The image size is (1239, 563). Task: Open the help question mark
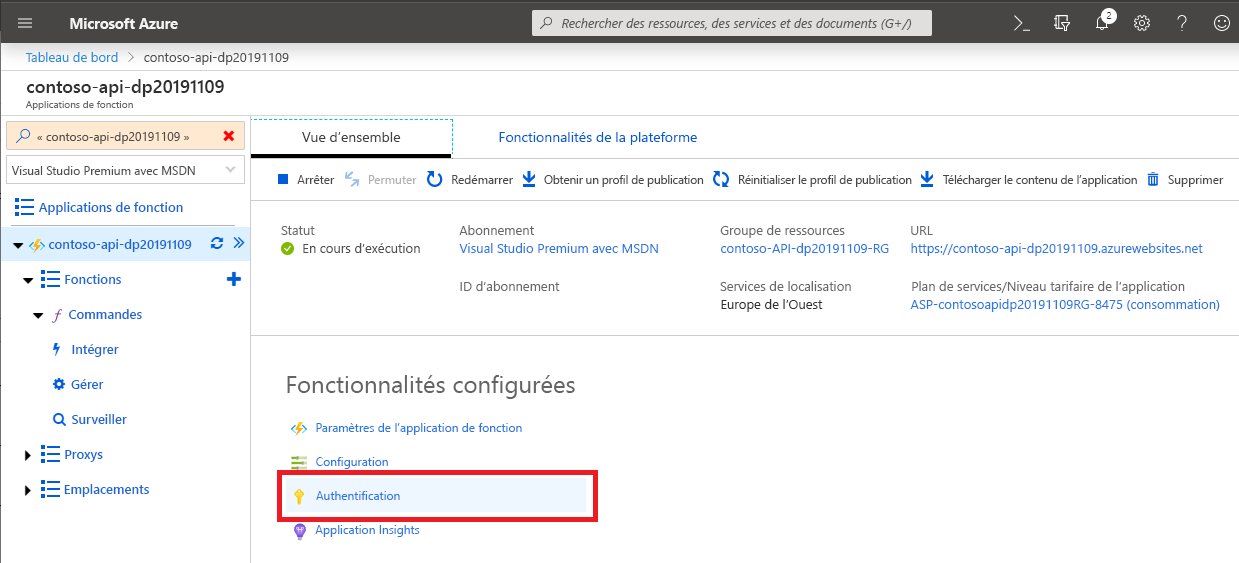pos(1182,23)
